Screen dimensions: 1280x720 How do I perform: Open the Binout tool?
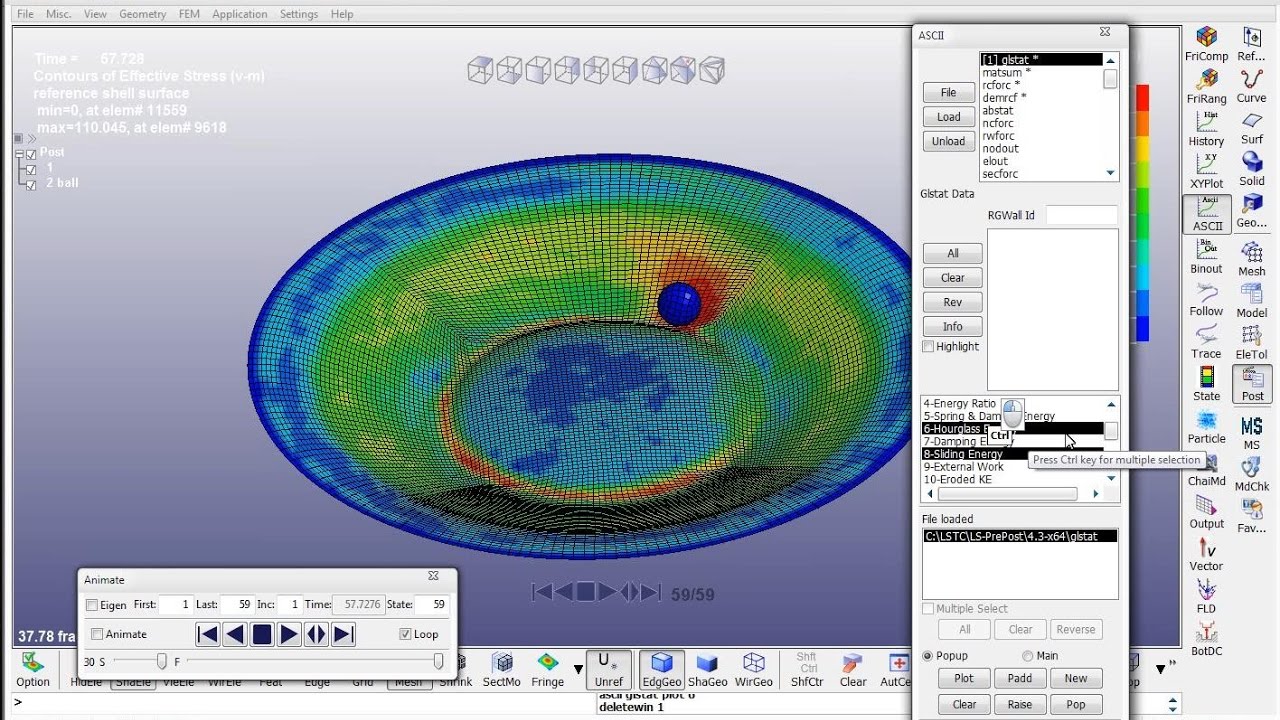point(1207,256)
